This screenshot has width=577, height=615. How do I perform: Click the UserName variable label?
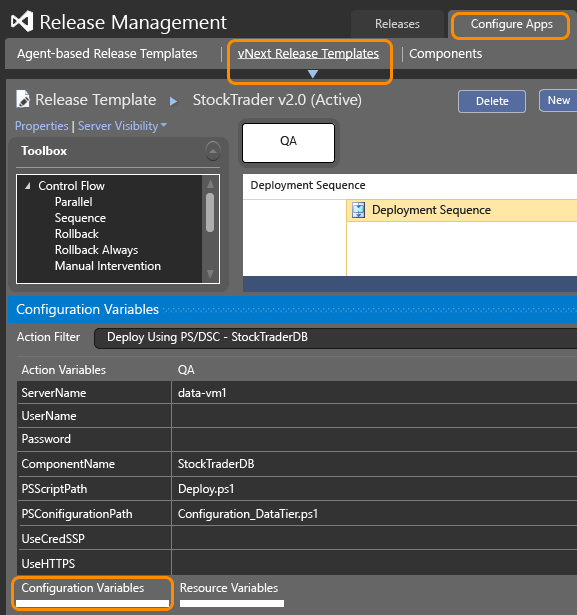49,416
